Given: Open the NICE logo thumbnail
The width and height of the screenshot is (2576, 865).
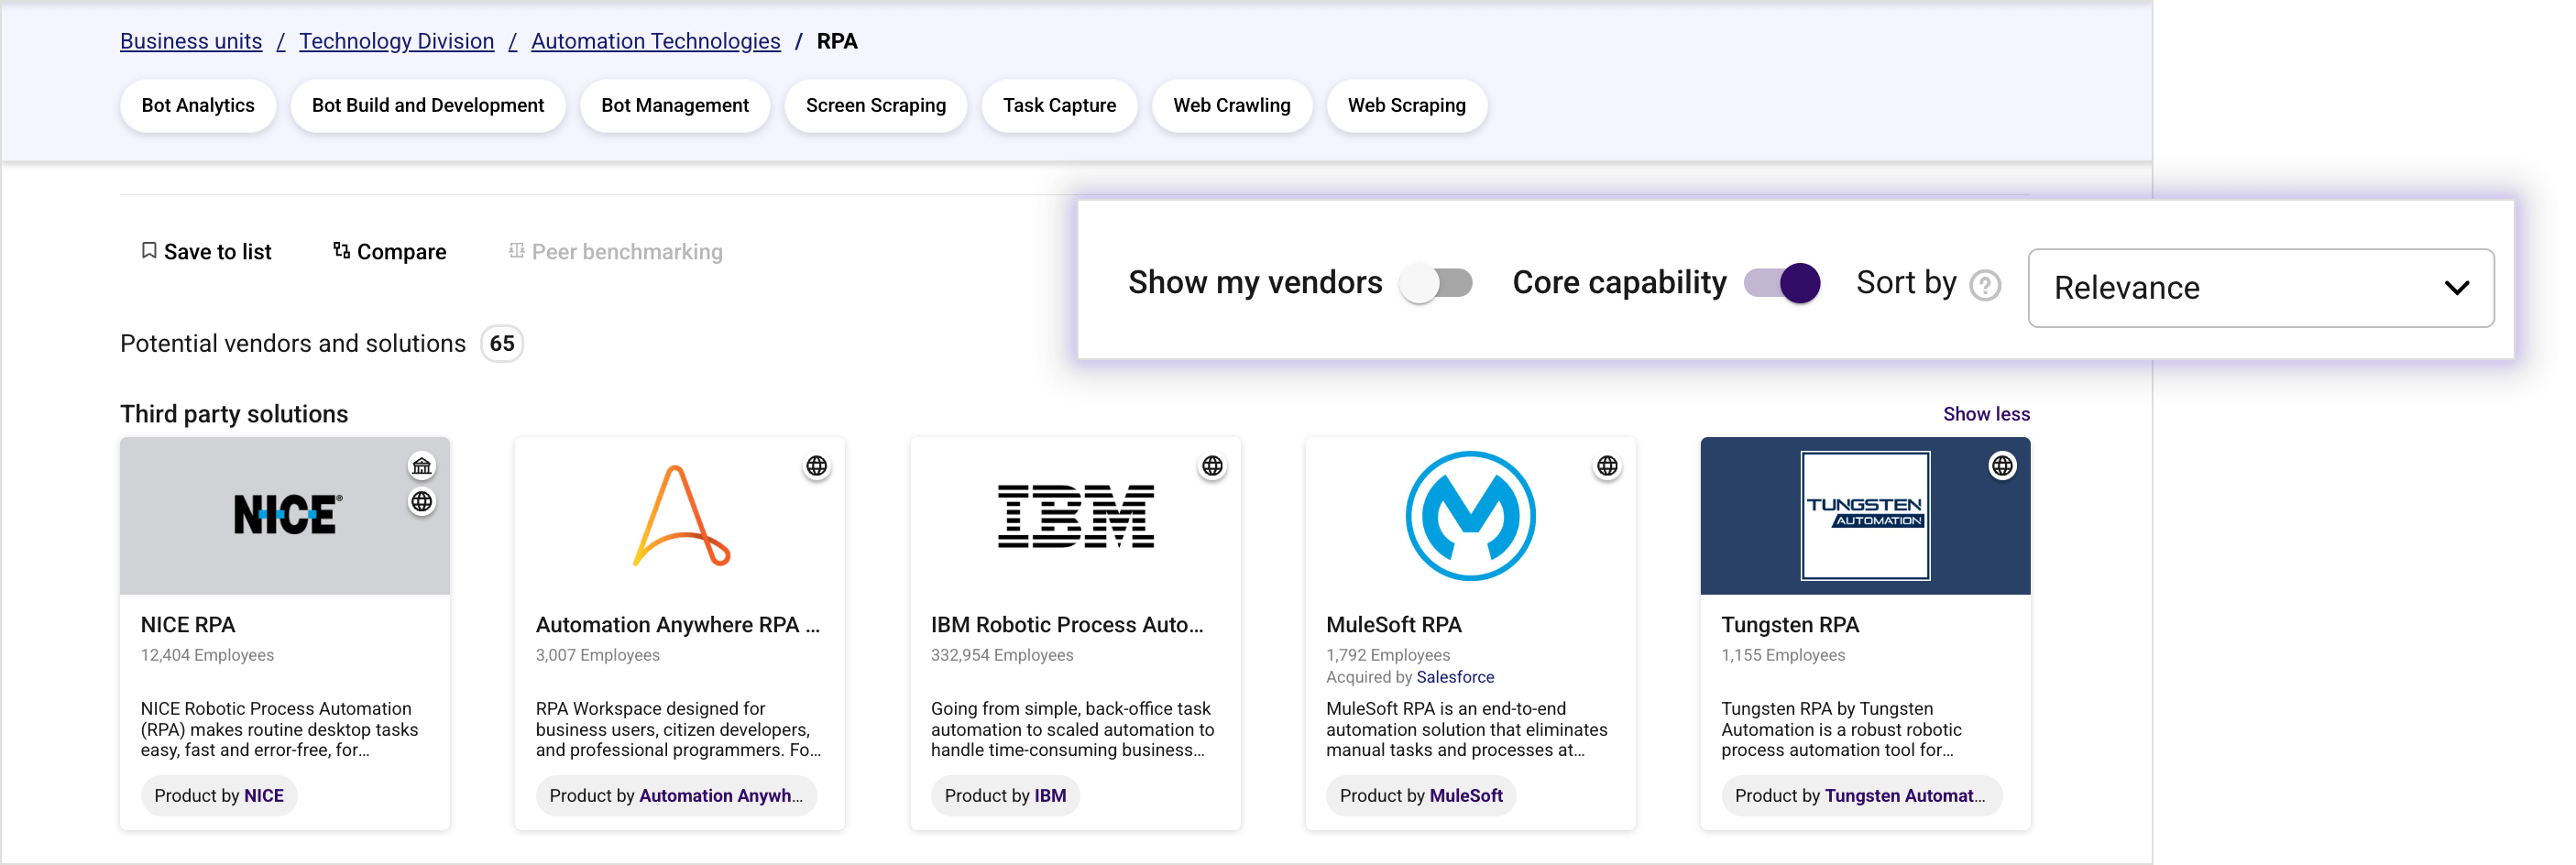Looking at the screenshot, I should pos(285,516).
